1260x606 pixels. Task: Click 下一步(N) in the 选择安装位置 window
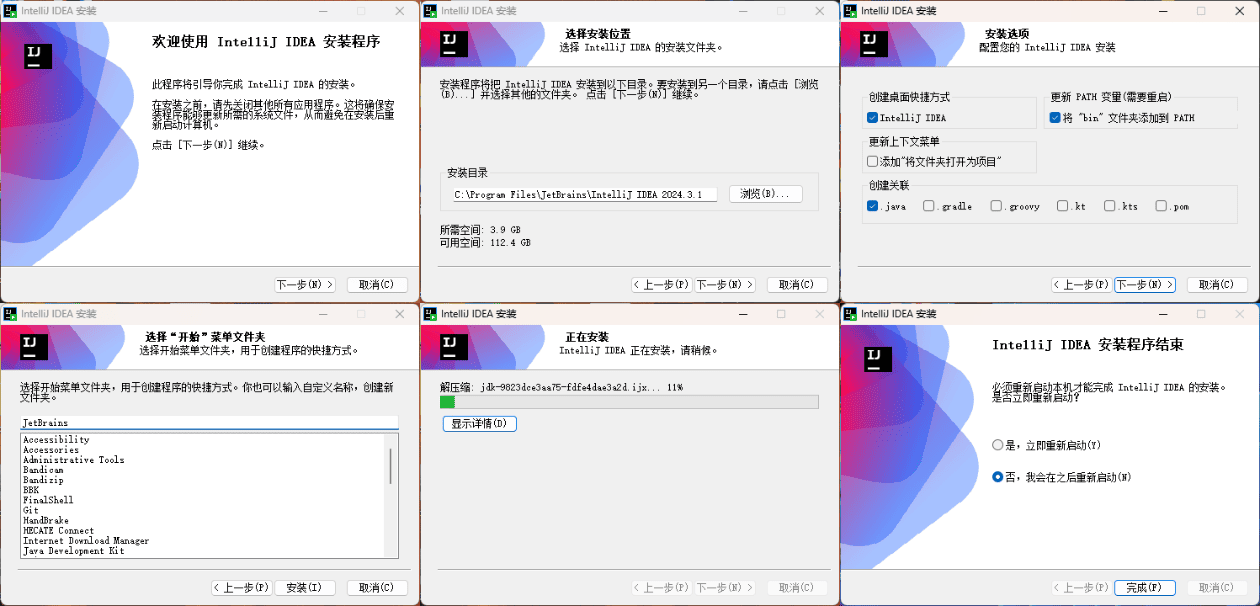pyautogui.click(x=725, y=285)
